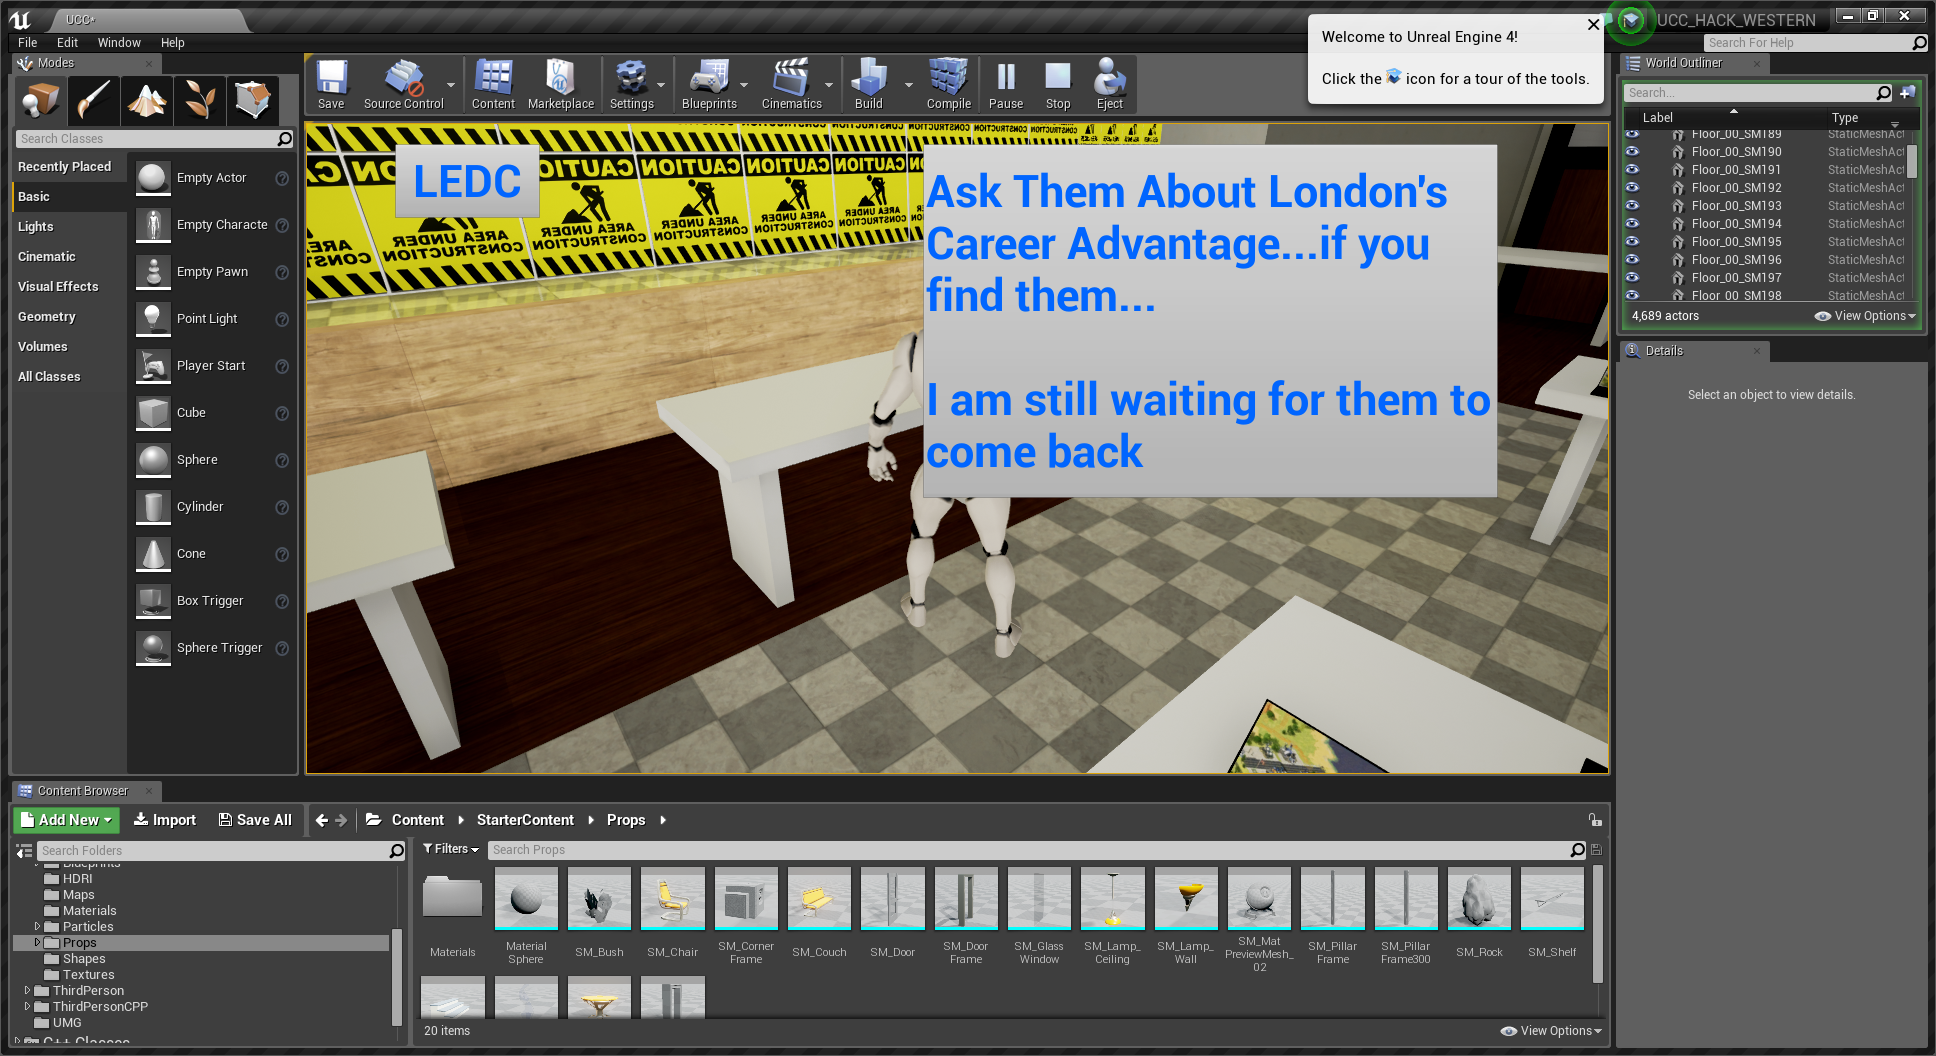Select the Point Light actor icon

click(153, 319)
